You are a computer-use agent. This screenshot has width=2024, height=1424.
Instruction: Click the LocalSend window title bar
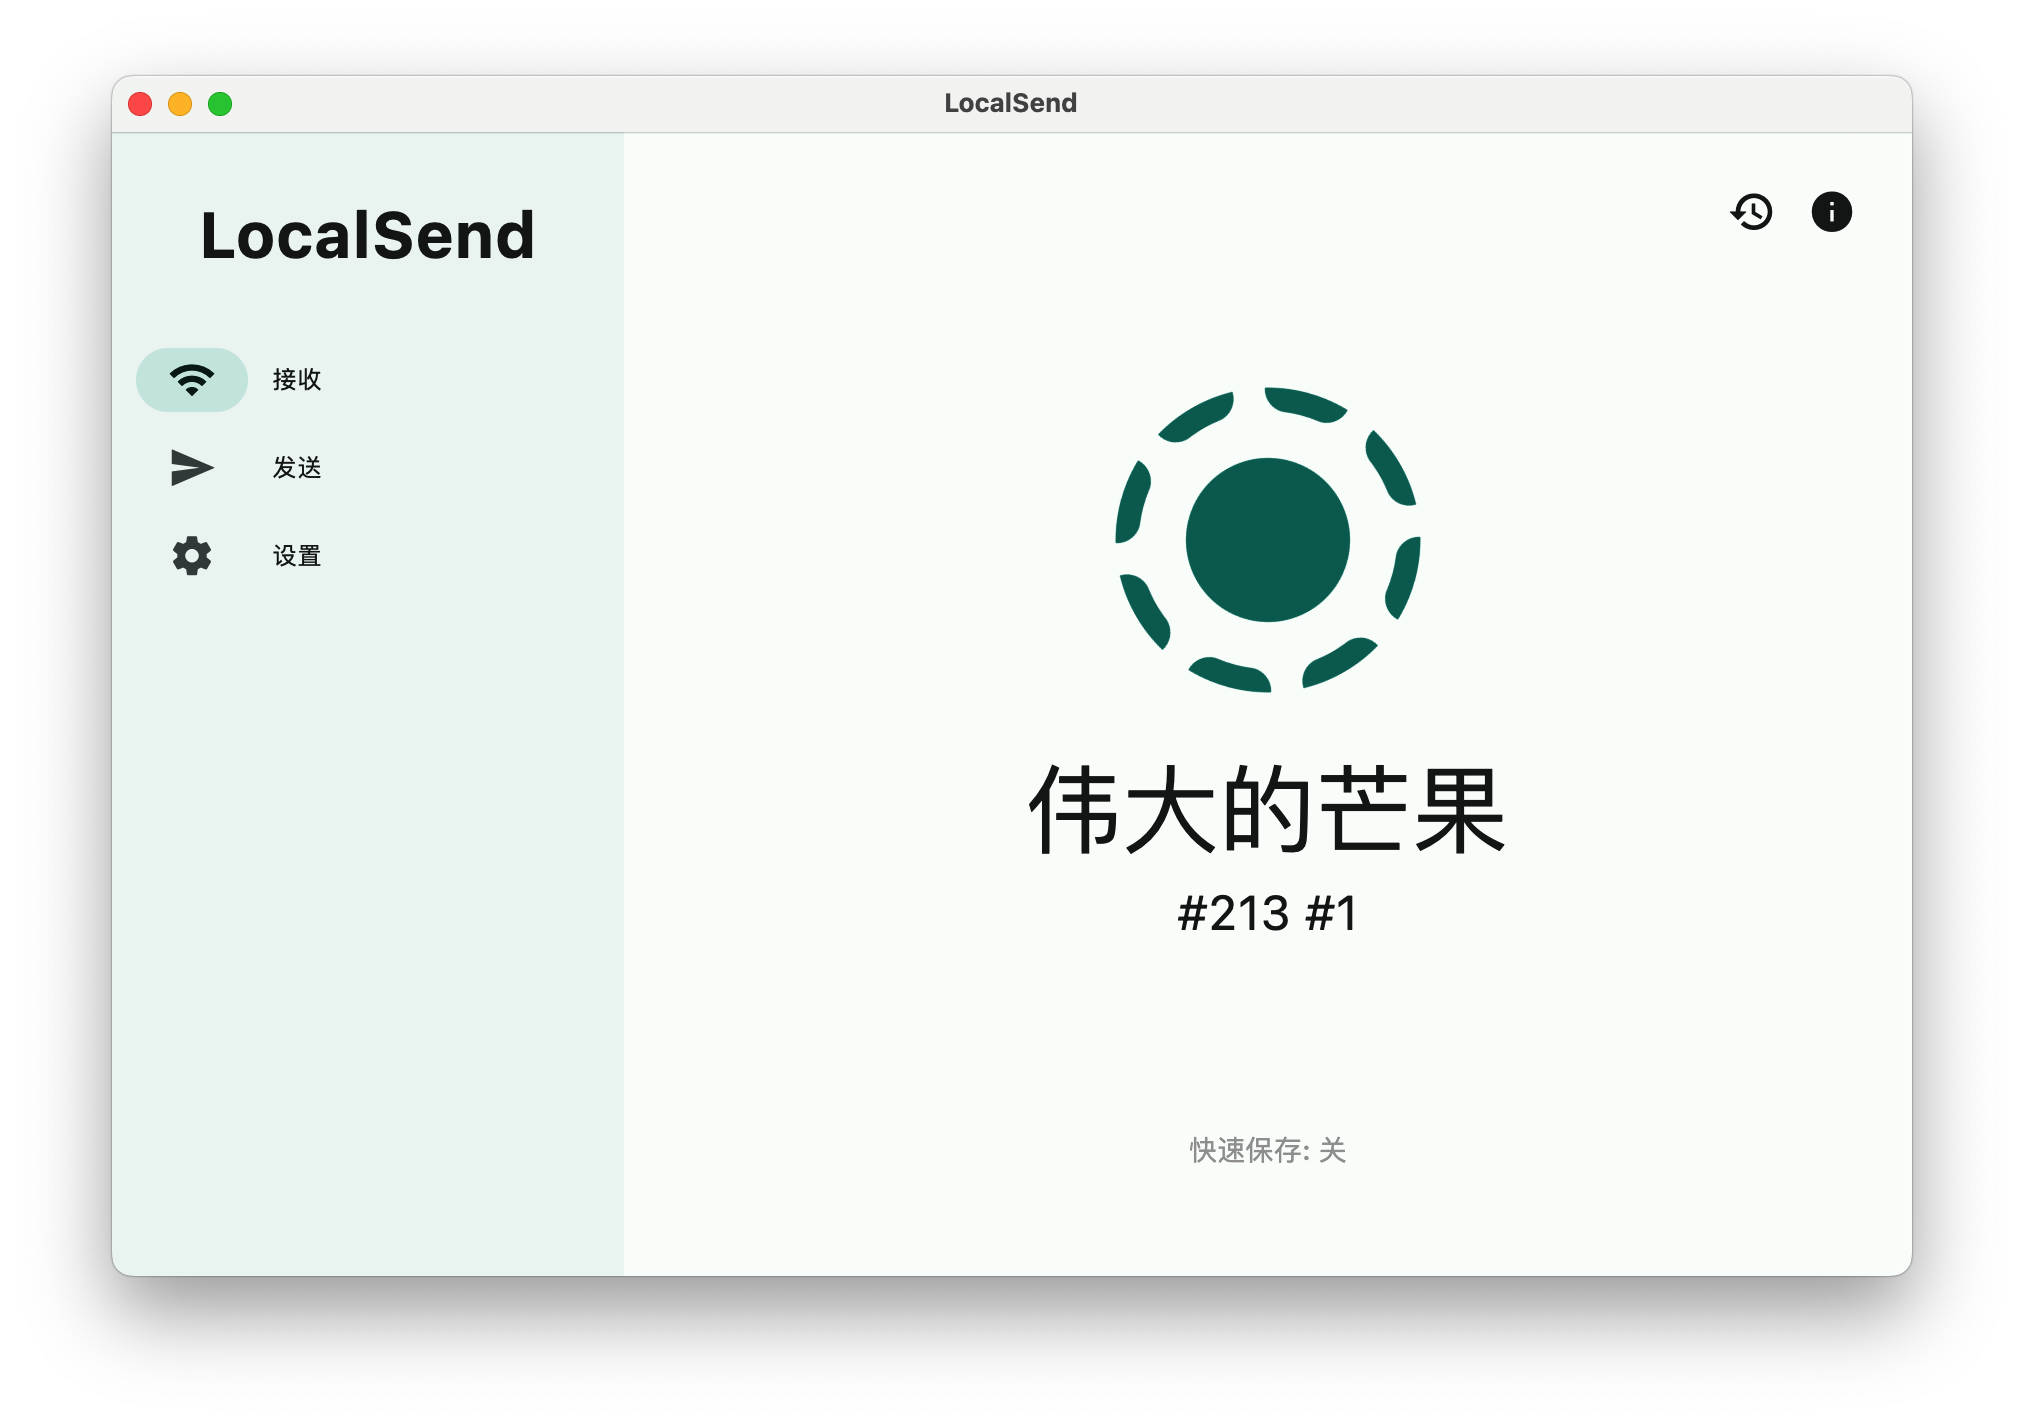pyautogui.click(x=1010, y=102)
